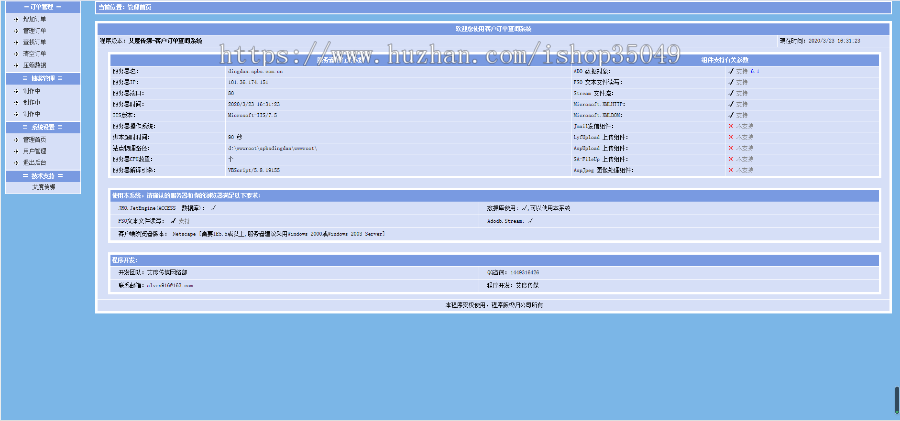
Task: Click the blue version number after ADO support
Action: click(x=755, y=72)
